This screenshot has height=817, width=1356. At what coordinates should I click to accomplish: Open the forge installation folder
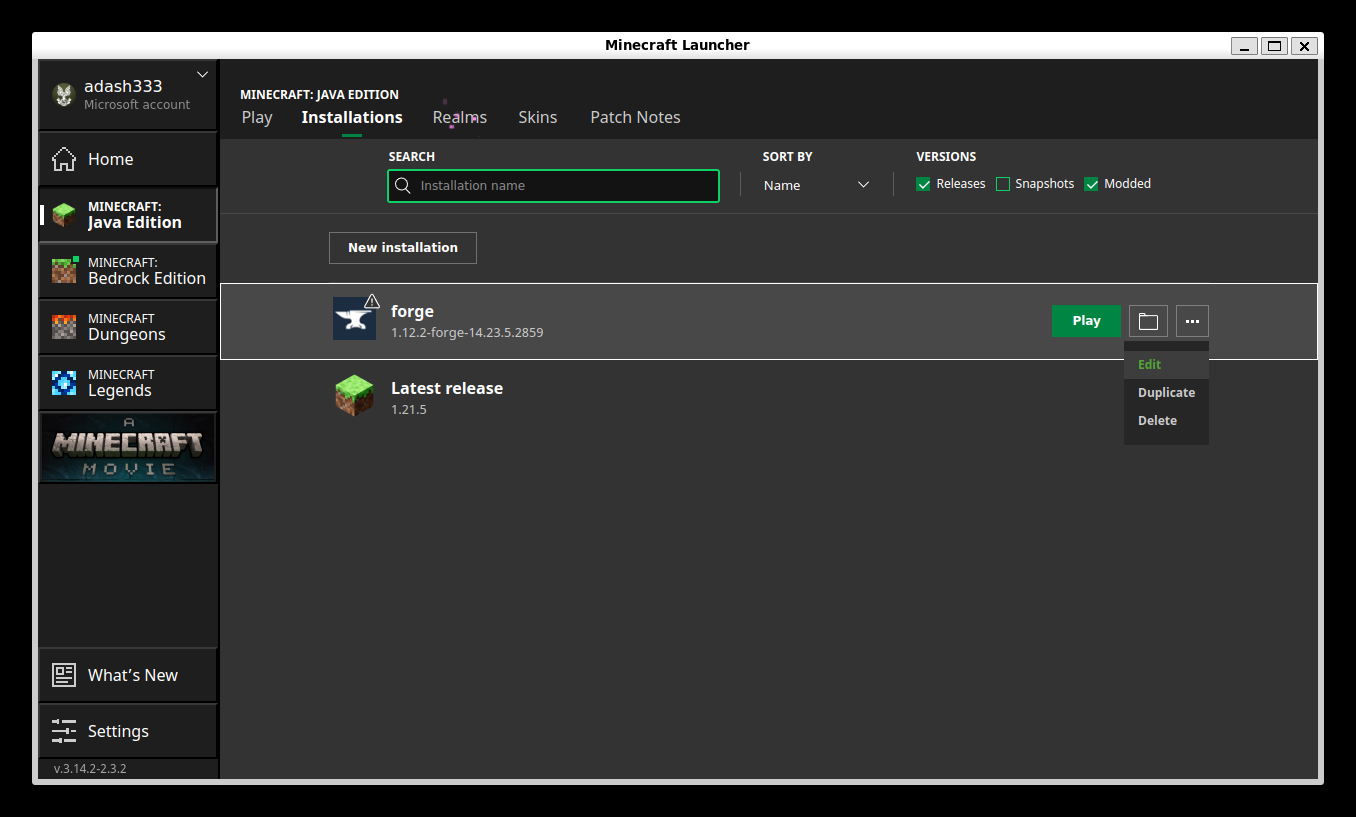coord(1148,321)
